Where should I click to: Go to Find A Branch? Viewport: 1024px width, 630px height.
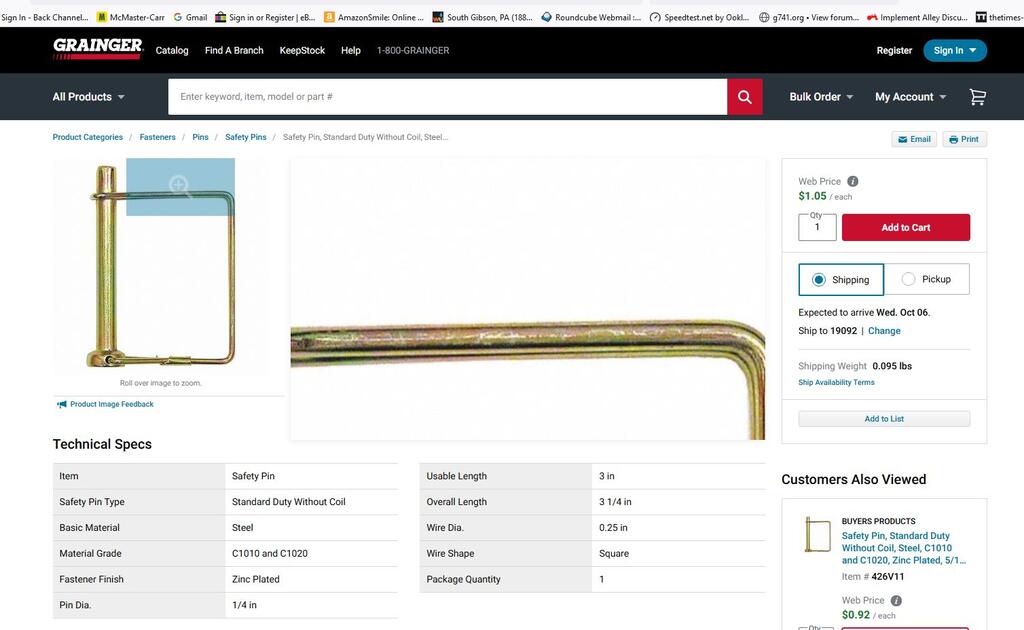click(234, 50)
